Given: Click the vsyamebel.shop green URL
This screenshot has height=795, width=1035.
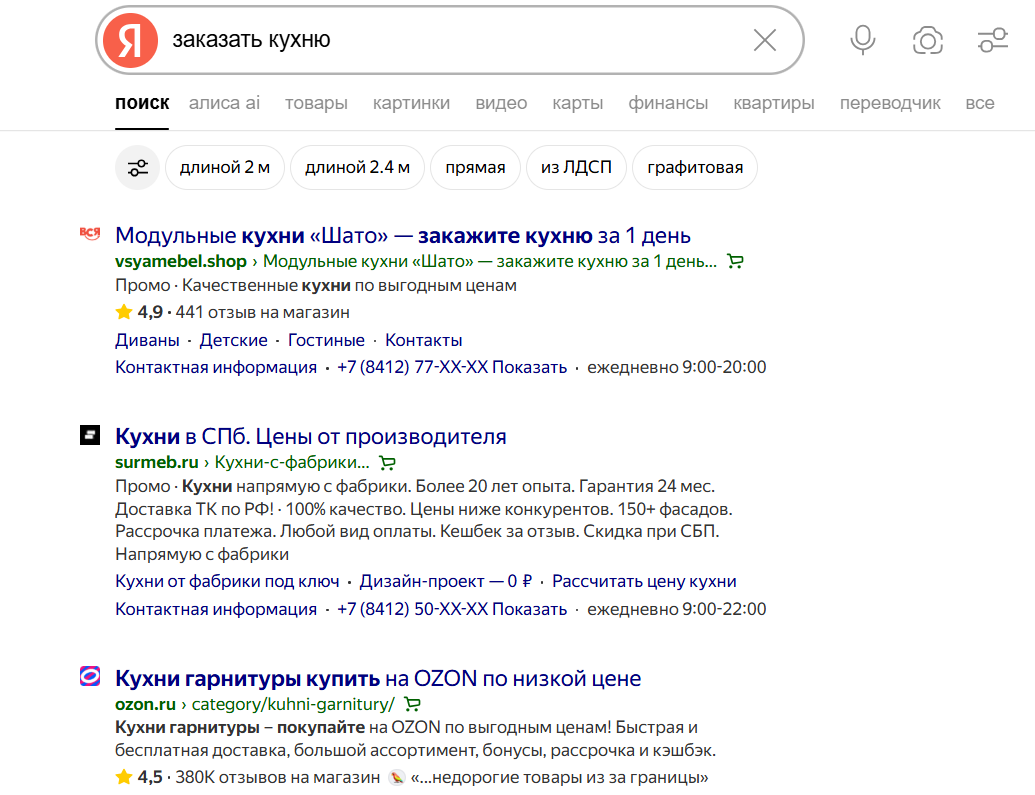Looking at the screenshot, I should [181, 261].
